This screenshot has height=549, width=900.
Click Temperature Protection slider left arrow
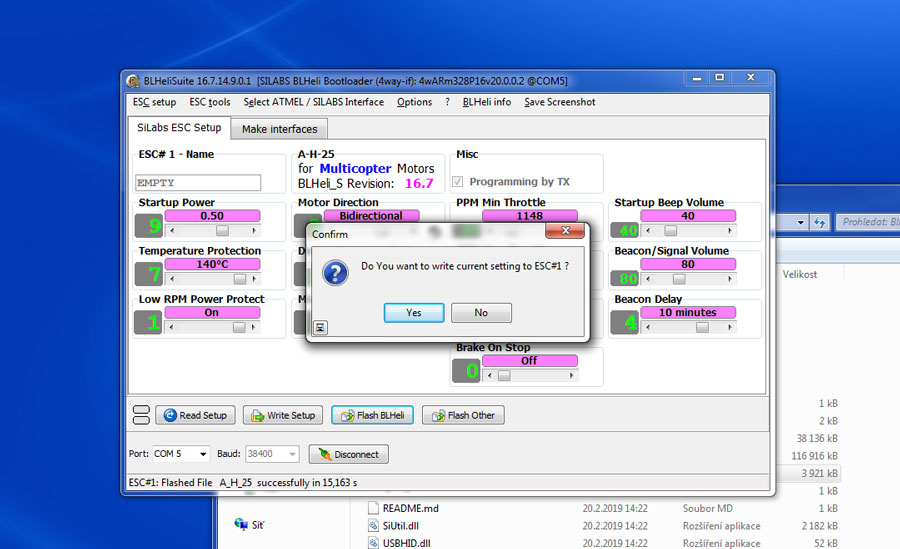tap(172, 279)
